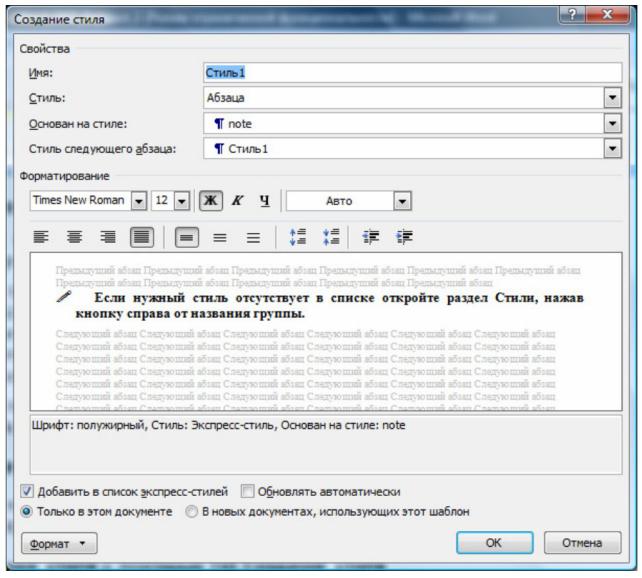Click the font size 12 box
The width and height of the screenshot is (642, 578).
point(163,201)
